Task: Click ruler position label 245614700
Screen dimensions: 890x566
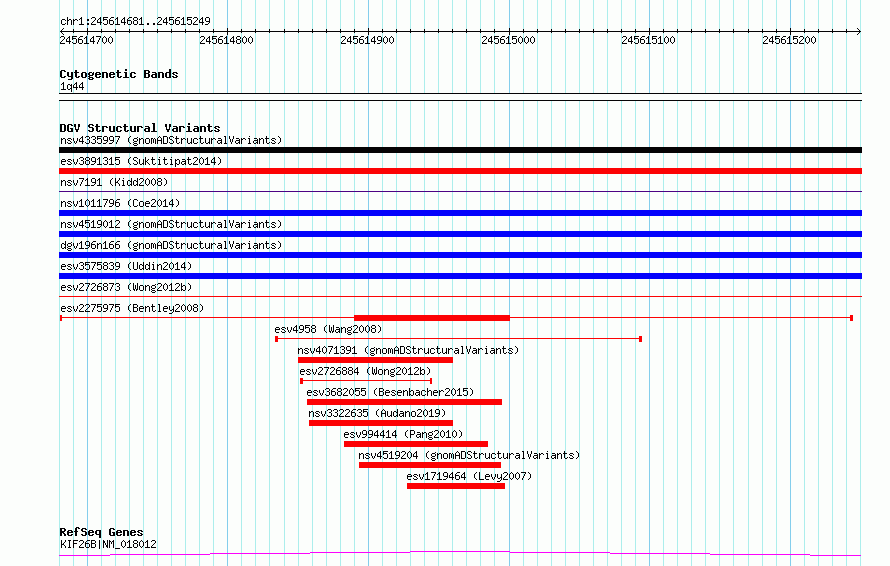Action: pyautogui.click(x=86, y=40)
